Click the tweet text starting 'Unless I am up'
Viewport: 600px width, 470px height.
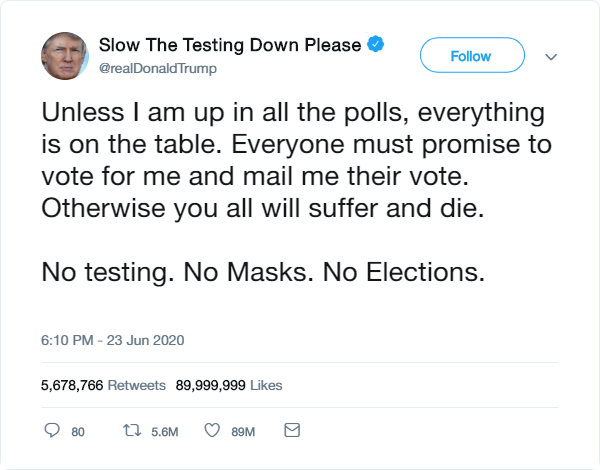(x=296, y=157)
